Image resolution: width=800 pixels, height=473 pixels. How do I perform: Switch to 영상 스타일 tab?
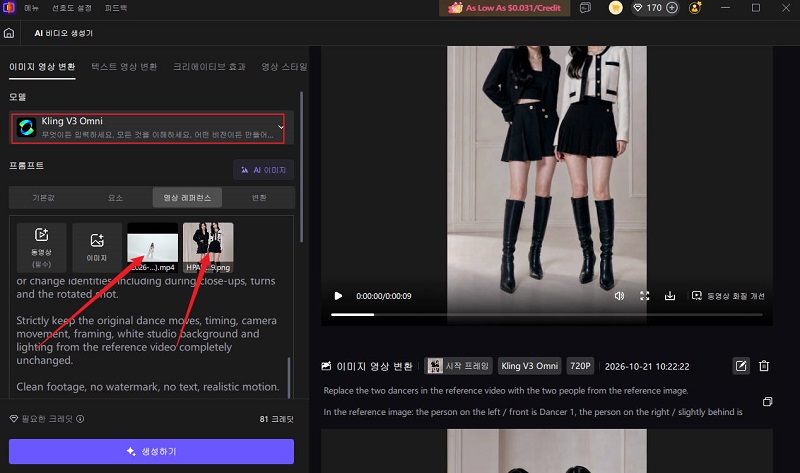(x=284, y=67)
